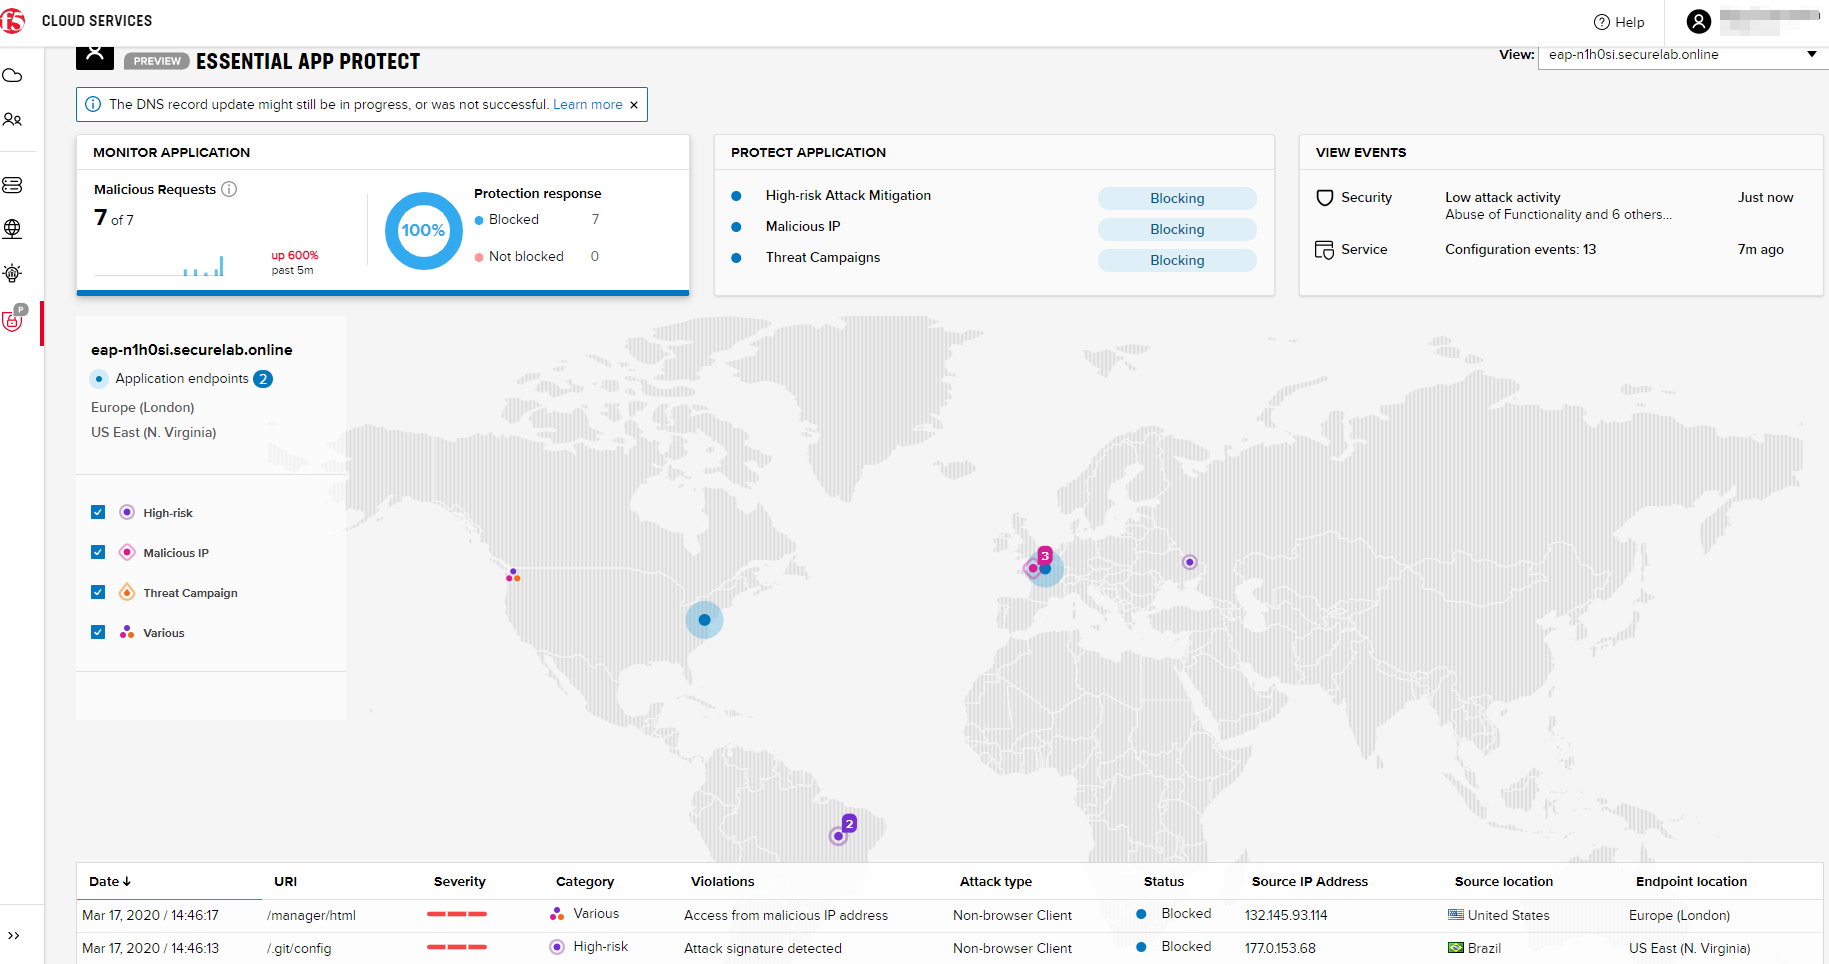This screenshot has height=964, width=1829.
Task: Click the Help question mark icon
Action: pos(1602,22)
